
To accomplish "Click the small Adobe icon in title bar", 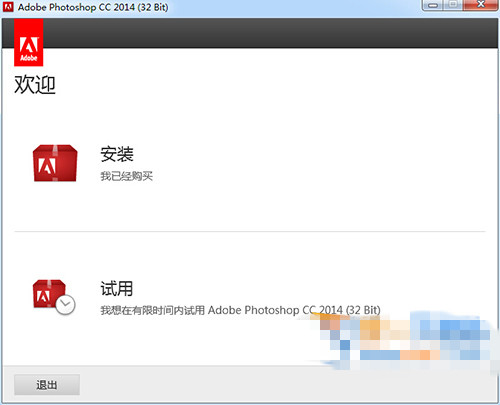I will (x=8, y=6).
